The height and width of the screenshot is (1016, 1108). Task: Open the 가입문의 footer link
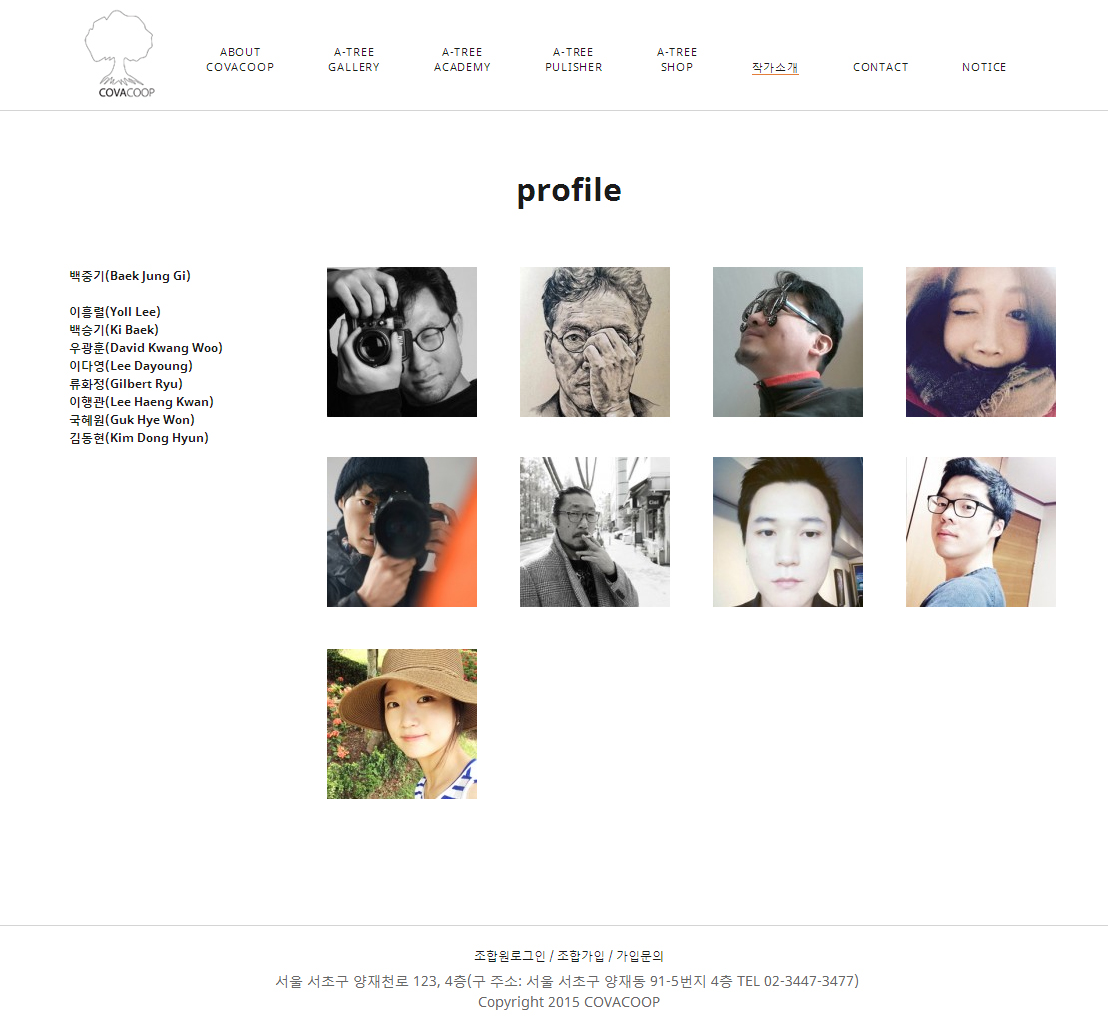click(x=640, y=956)
